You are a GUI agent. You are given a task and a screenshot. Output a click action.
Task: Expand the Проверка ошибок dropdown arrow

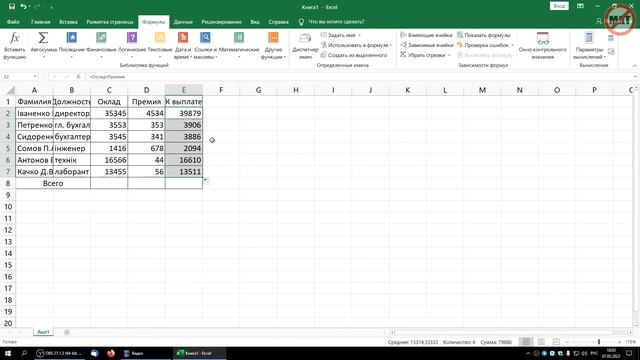[513, 45]
